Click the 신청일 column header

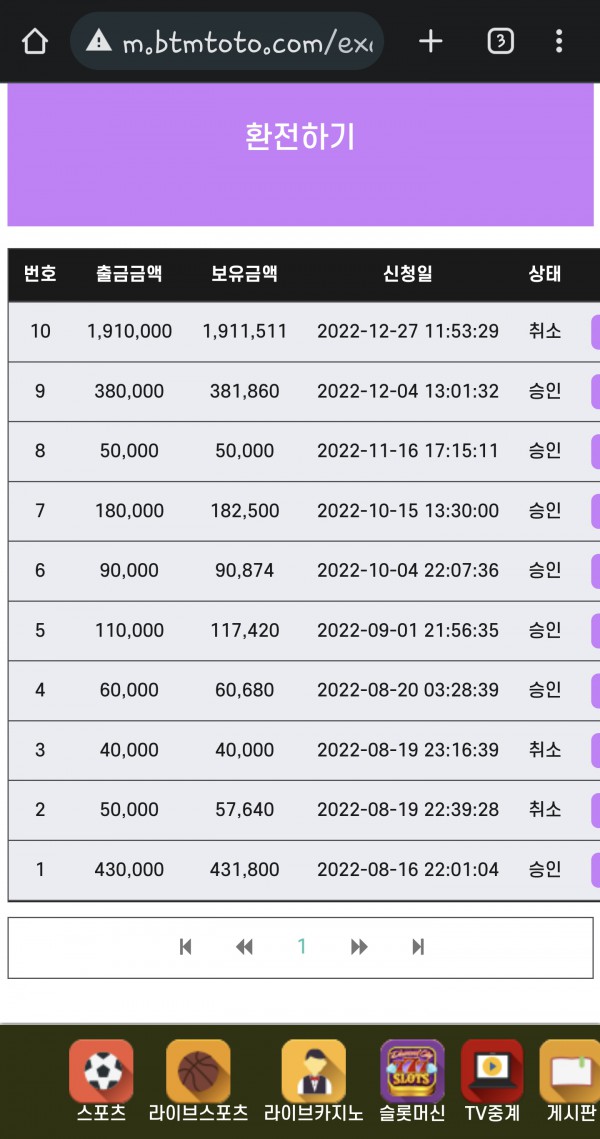tap(408, 274)
